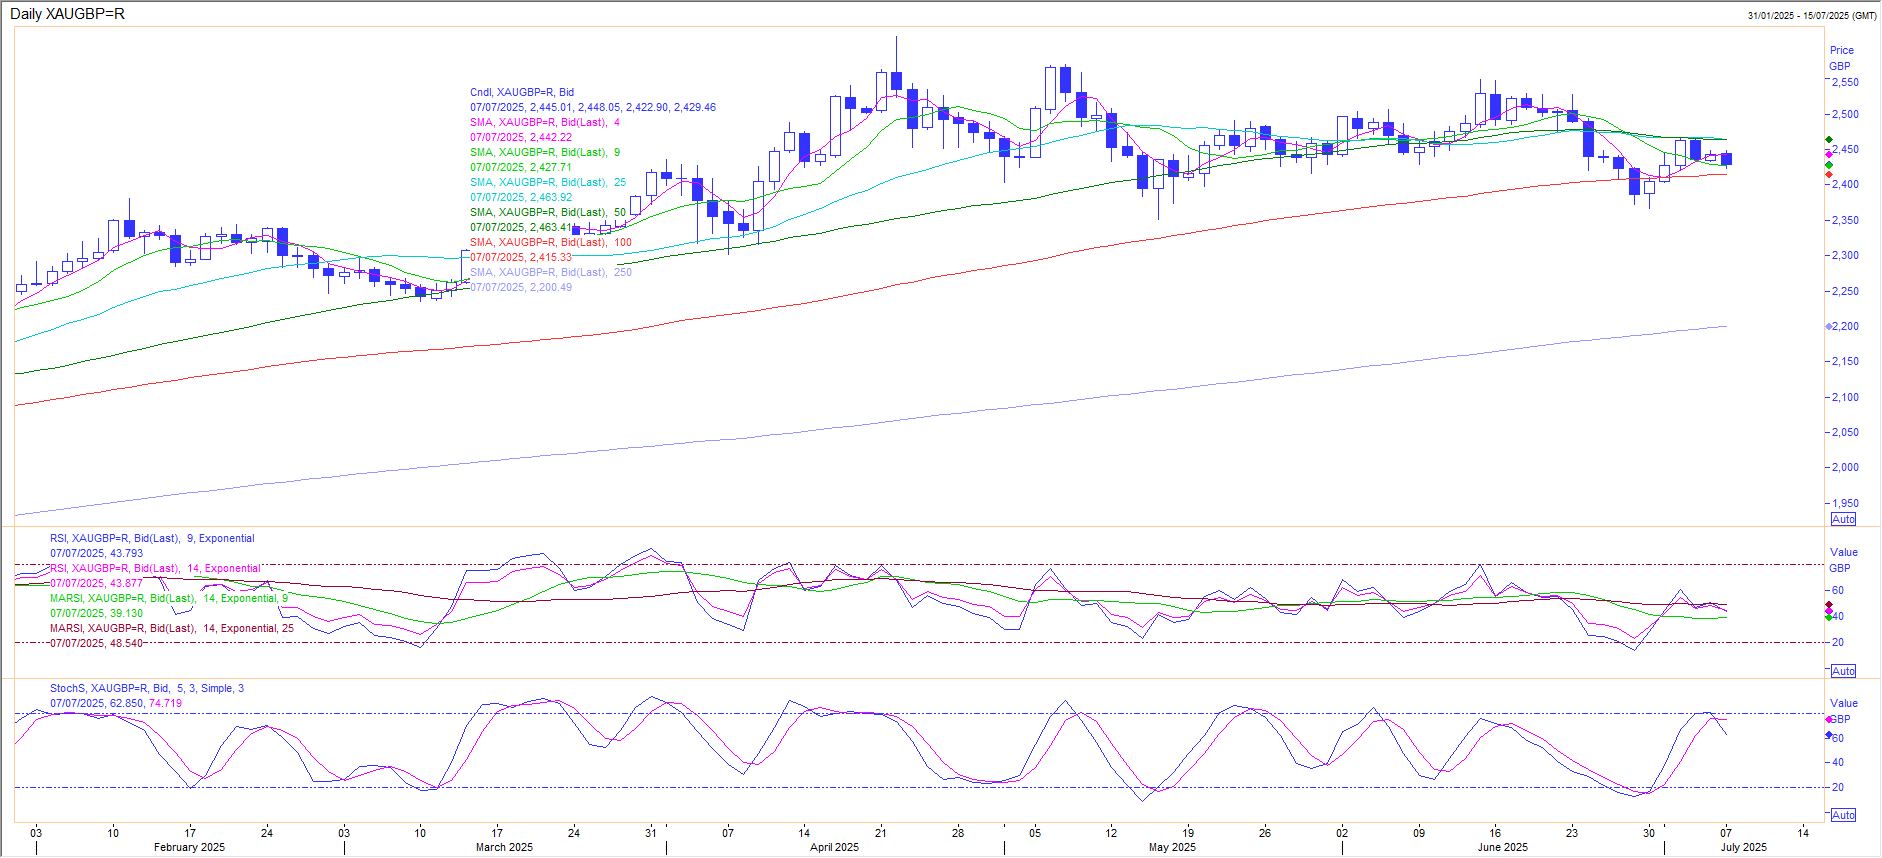This screenshot has width=1882, height=858.
Task: Click the blue marker on Stochastic axis
Action: (x=1829, y=735)
